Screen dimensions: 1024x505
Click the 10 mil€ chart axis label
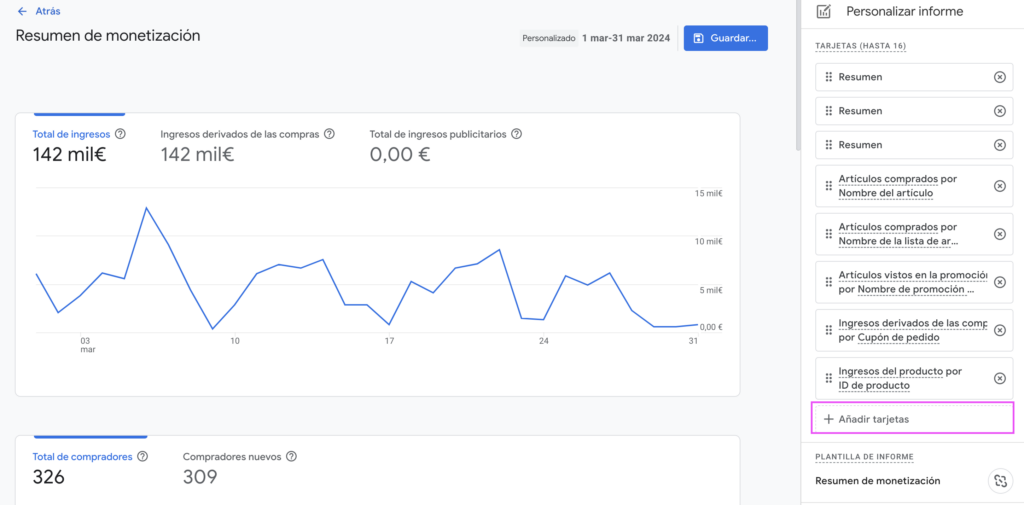pyautogui.click(x=709, y=242)
